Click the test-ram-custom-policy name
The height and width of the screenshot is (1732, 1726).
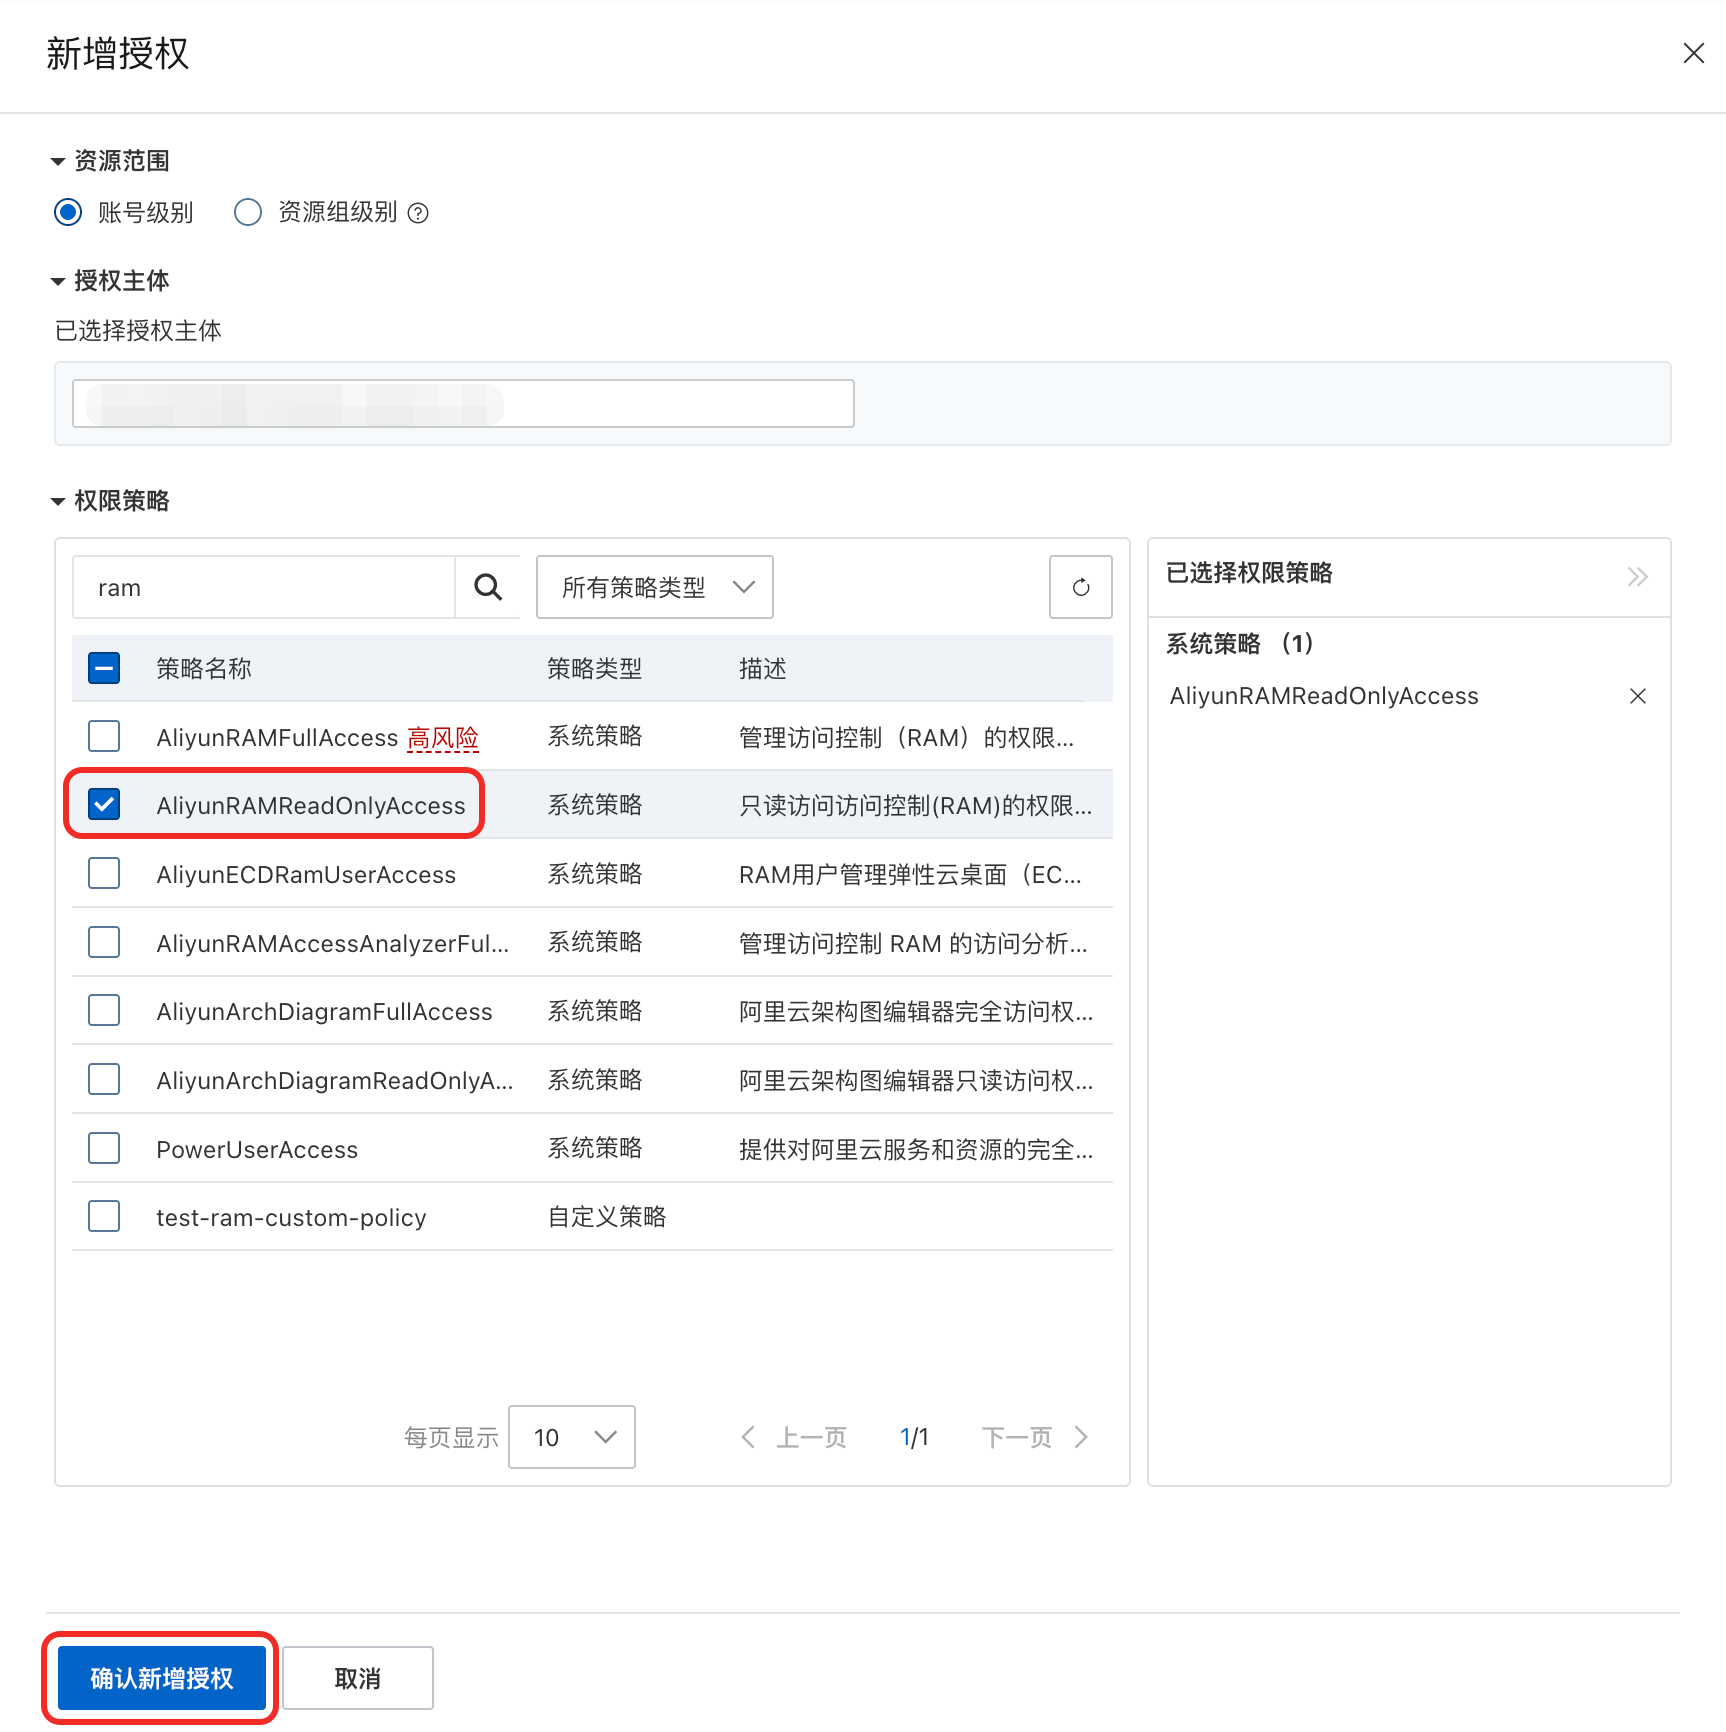[x=291, y=1218]
